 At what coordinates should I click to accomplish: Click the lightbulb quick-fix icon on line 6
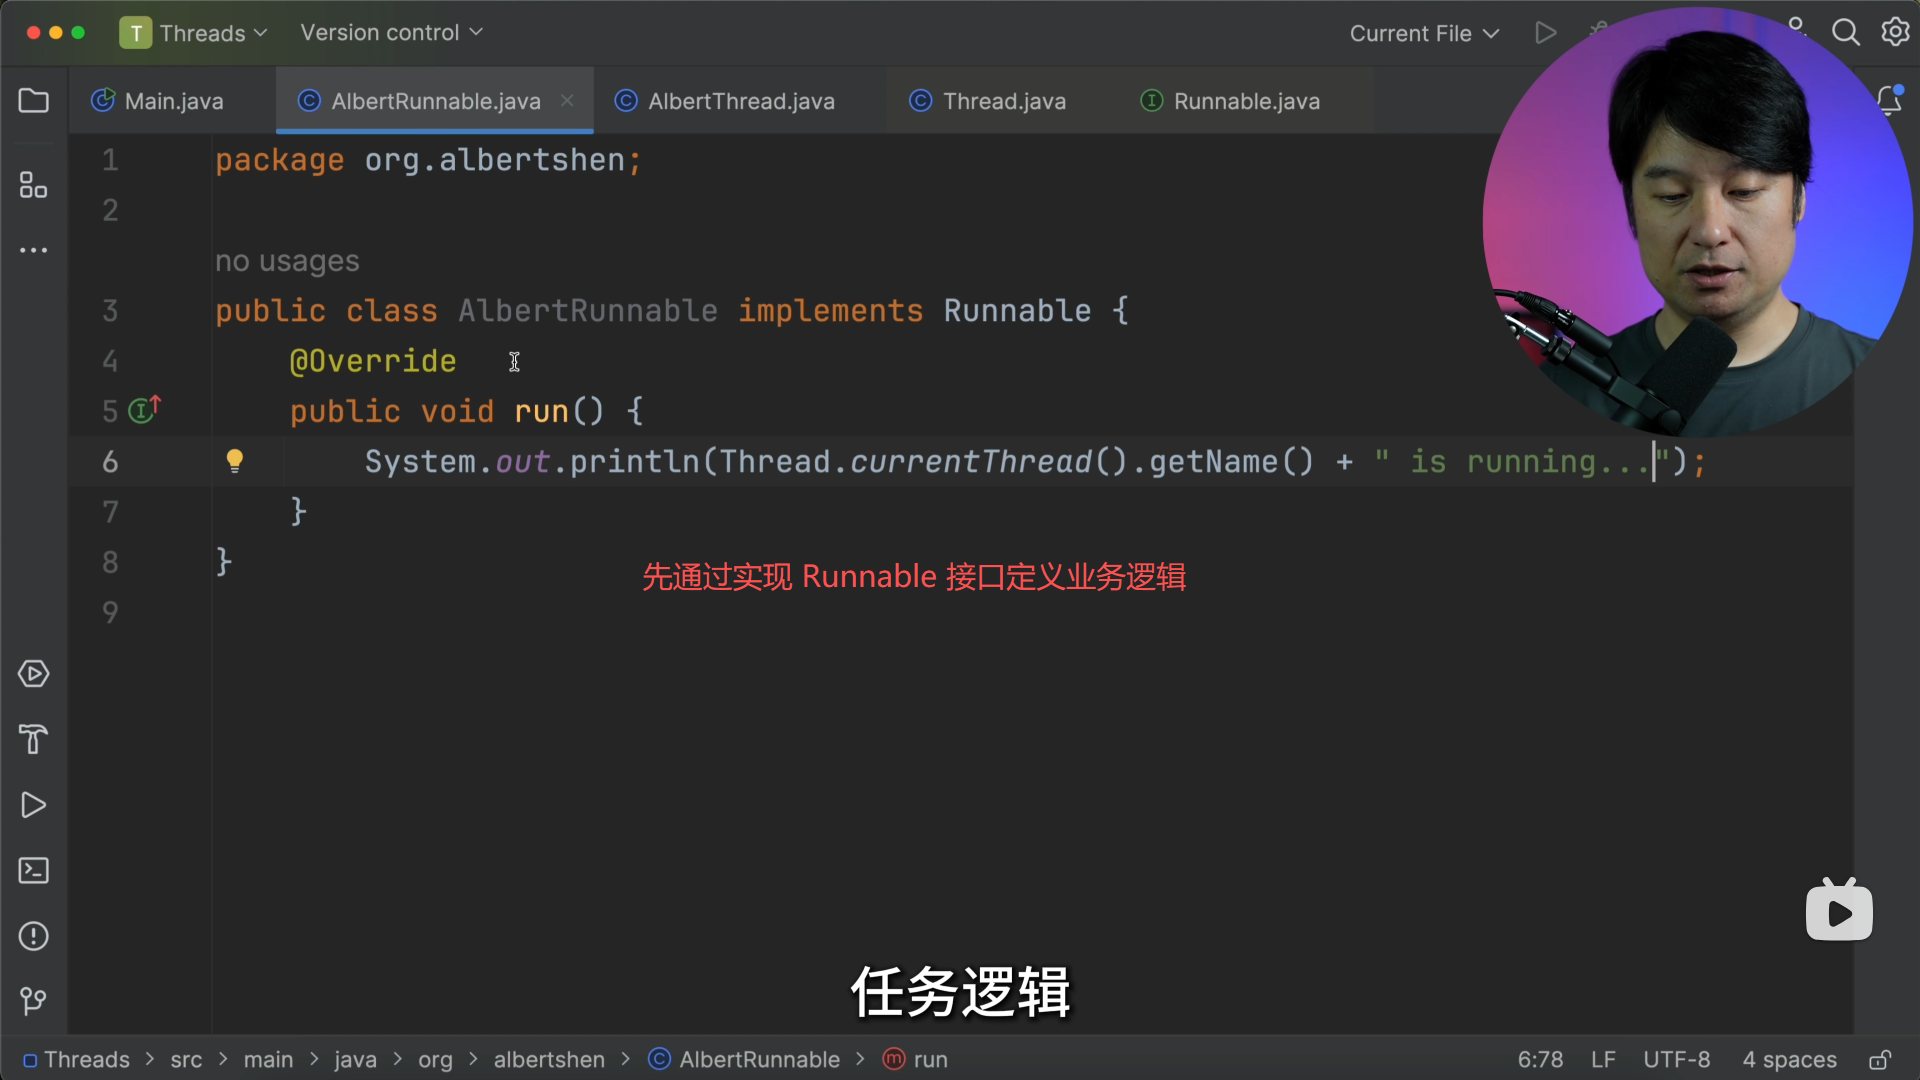tap(234, 461)
